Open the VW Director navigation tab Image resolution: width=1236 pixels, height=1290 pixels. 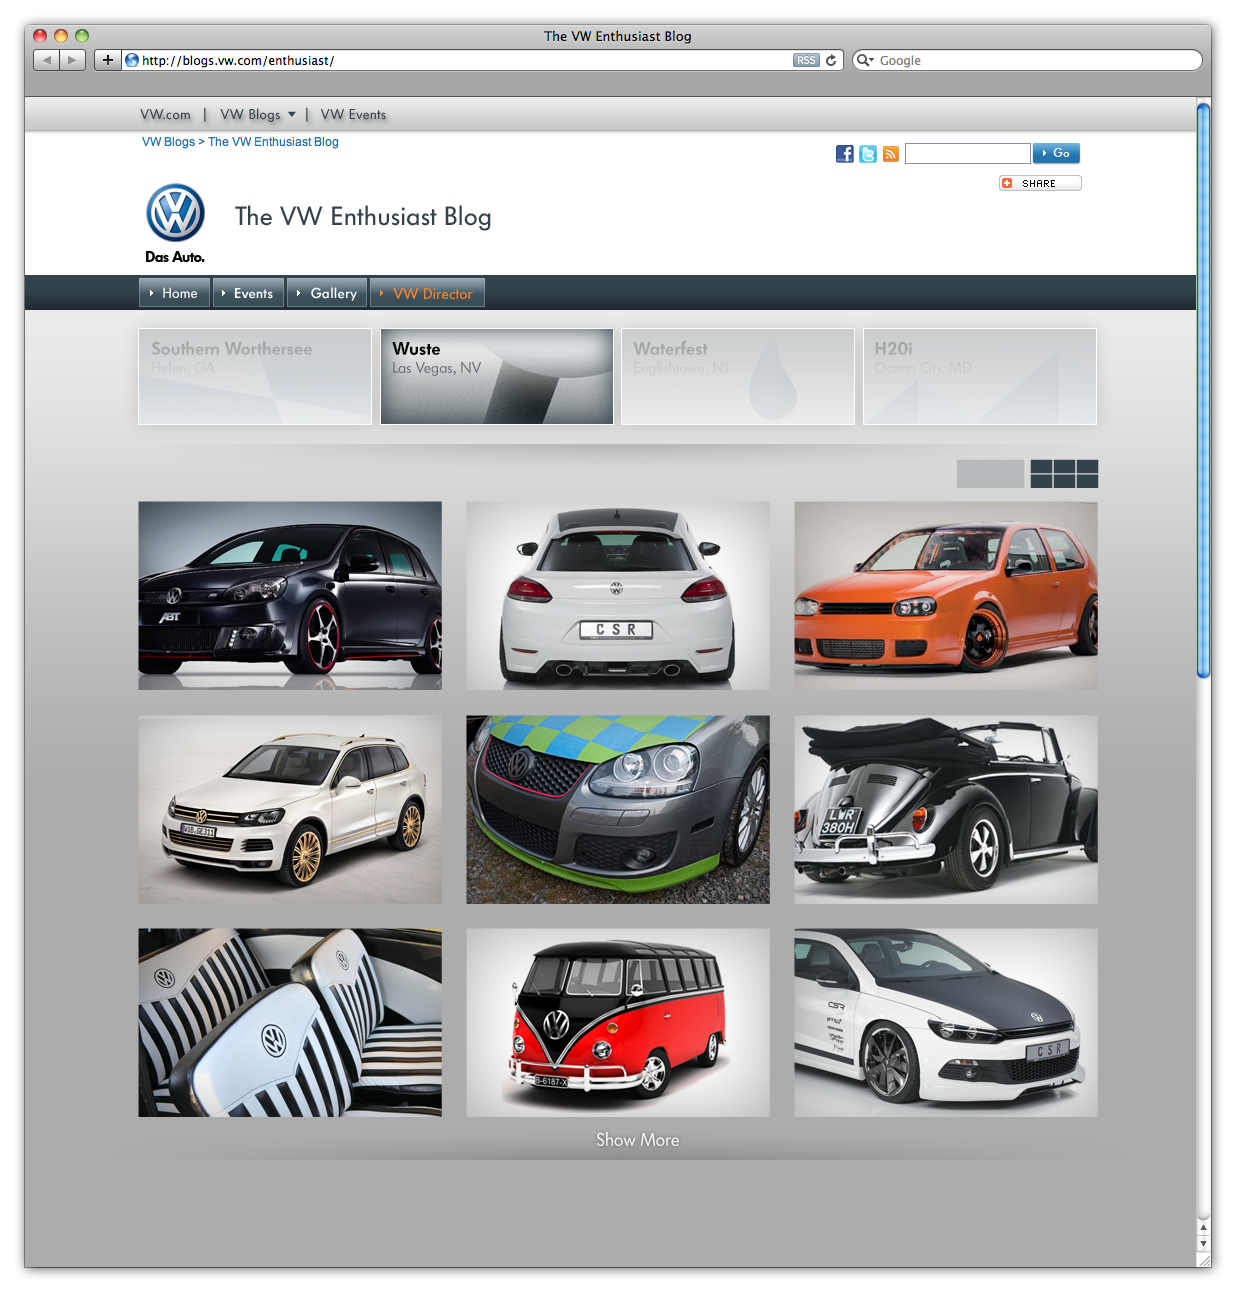[x=428, y=293]
